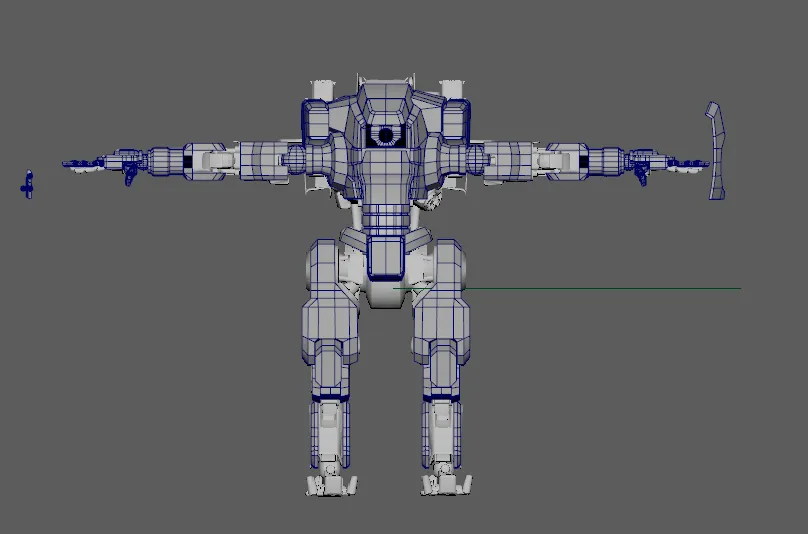Select the robot's abdomen torso block
The width and height of the screenshot is (808, 534).
pos(385,205)
